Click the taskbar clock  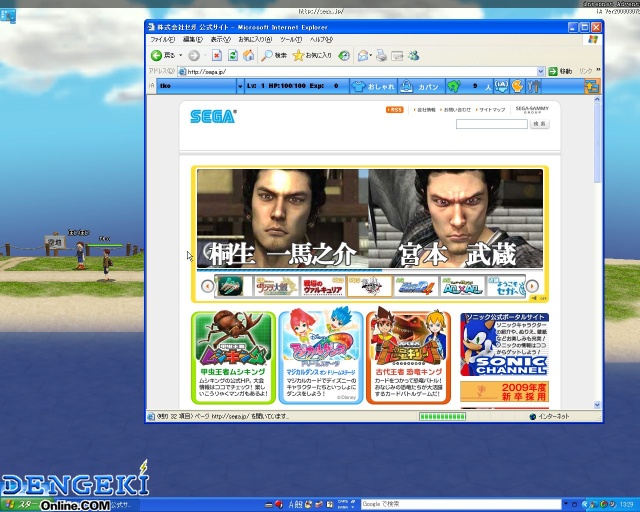pyautogui.click(x=627, y=505)
